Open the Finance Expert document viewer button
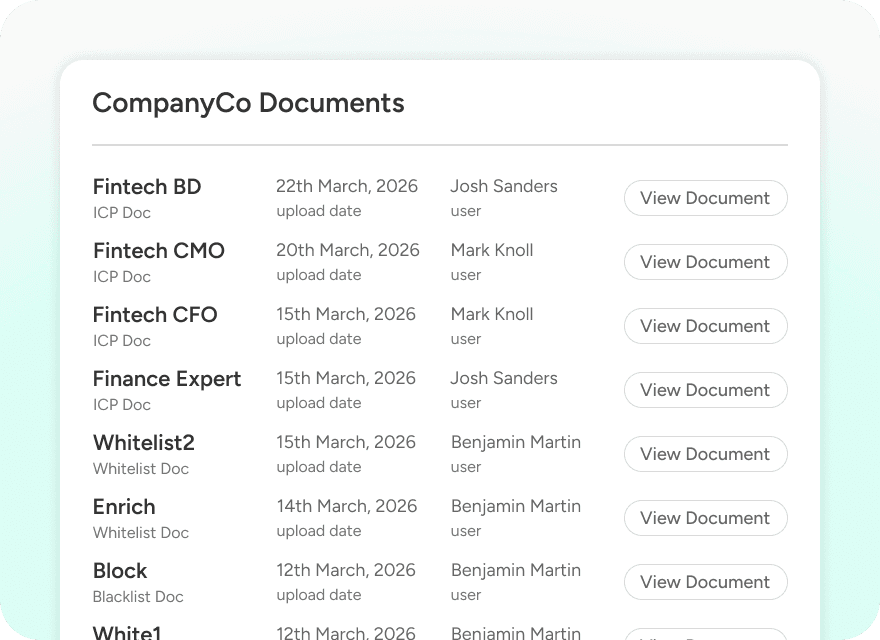 (x=705, y=390)
